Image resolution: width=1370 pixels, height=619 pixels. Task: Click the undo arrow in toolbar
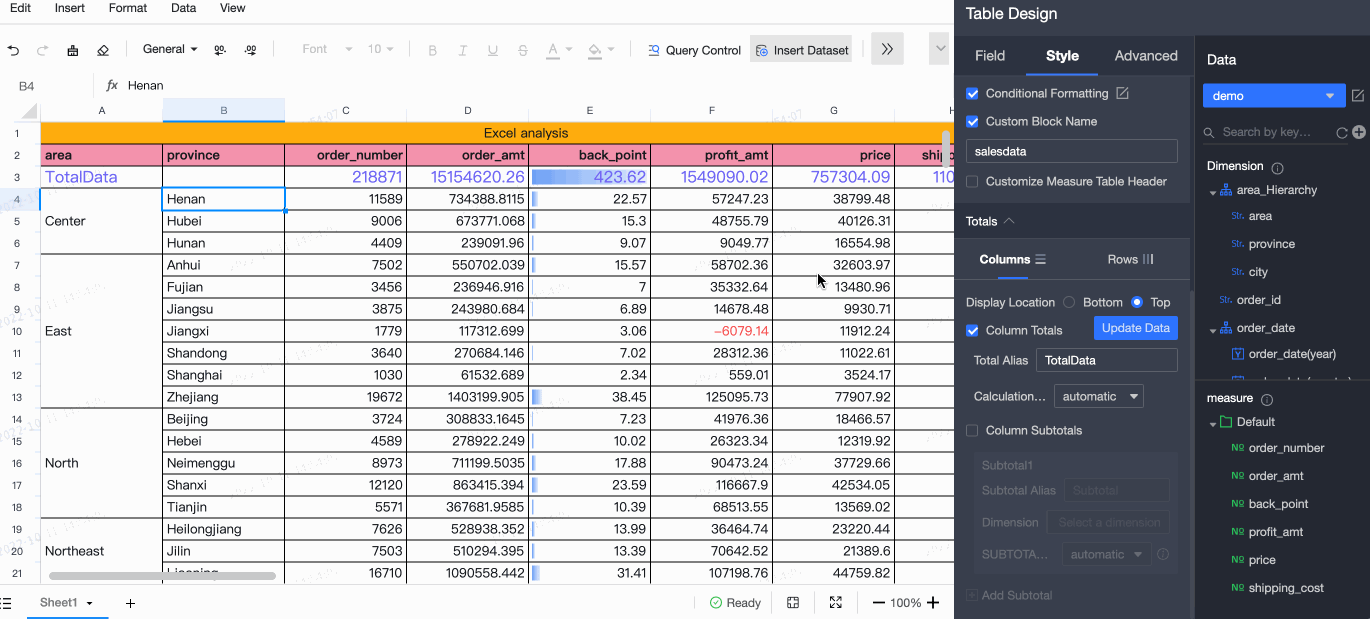13,50
